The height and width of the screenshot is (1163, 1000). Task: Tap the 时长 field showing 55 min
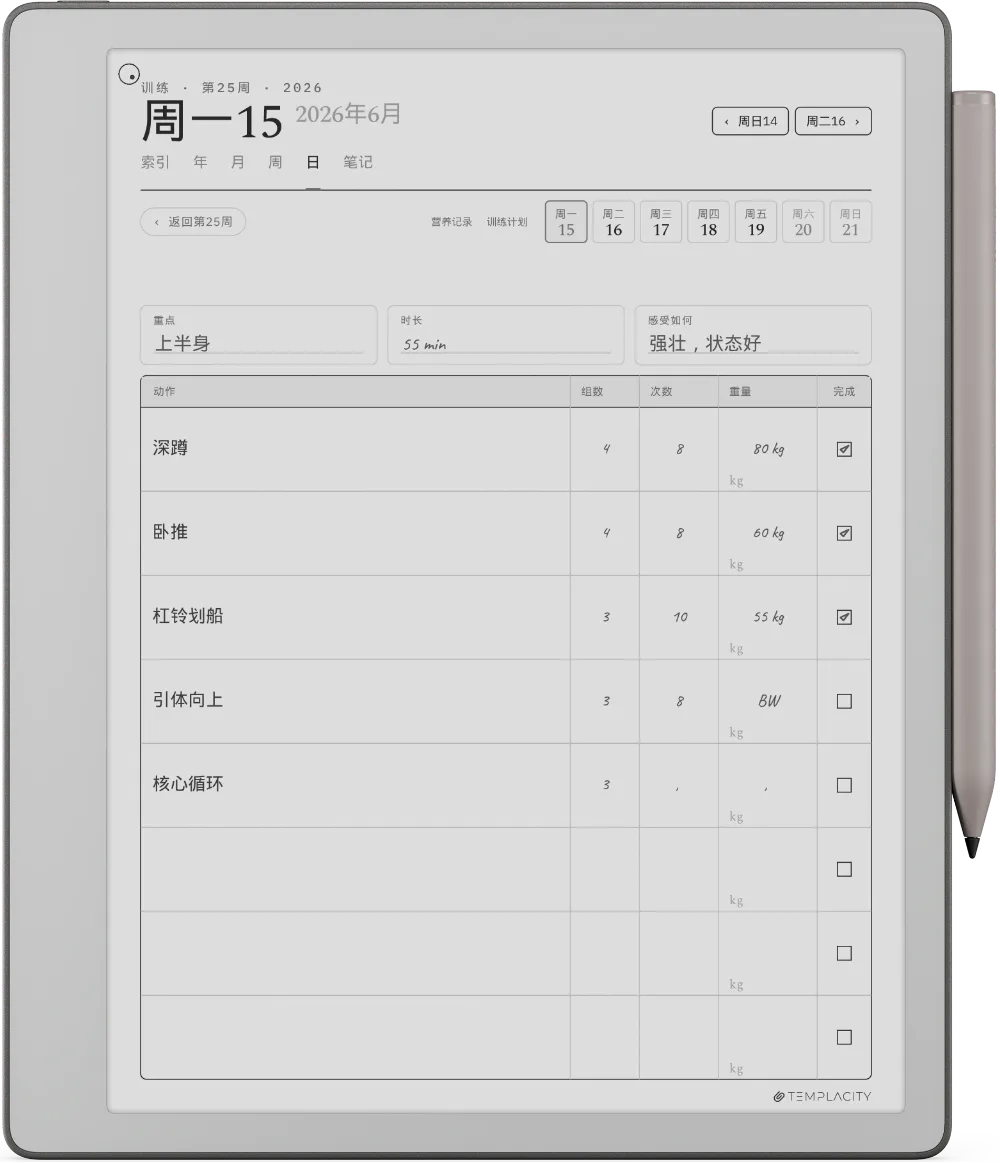pyautogui.click(x=506, y=335)
